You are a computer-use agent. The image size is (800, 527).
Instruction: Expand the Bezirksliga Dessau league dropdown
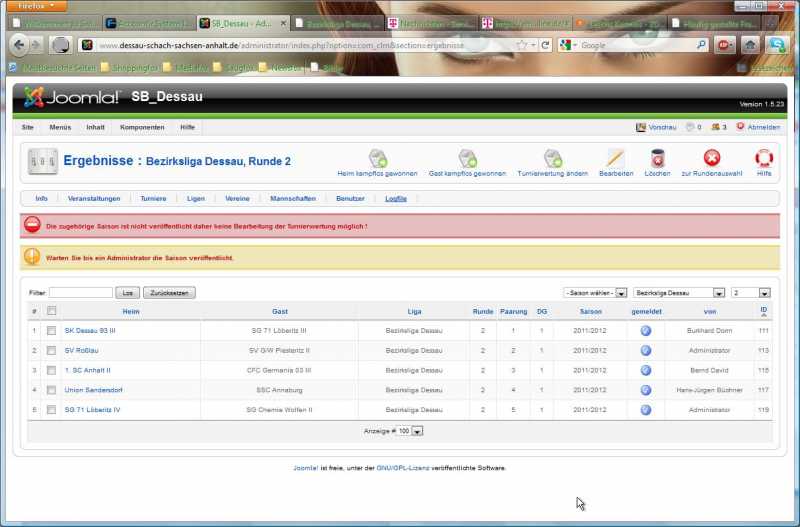pyautogui.click(x=679, y=293)
